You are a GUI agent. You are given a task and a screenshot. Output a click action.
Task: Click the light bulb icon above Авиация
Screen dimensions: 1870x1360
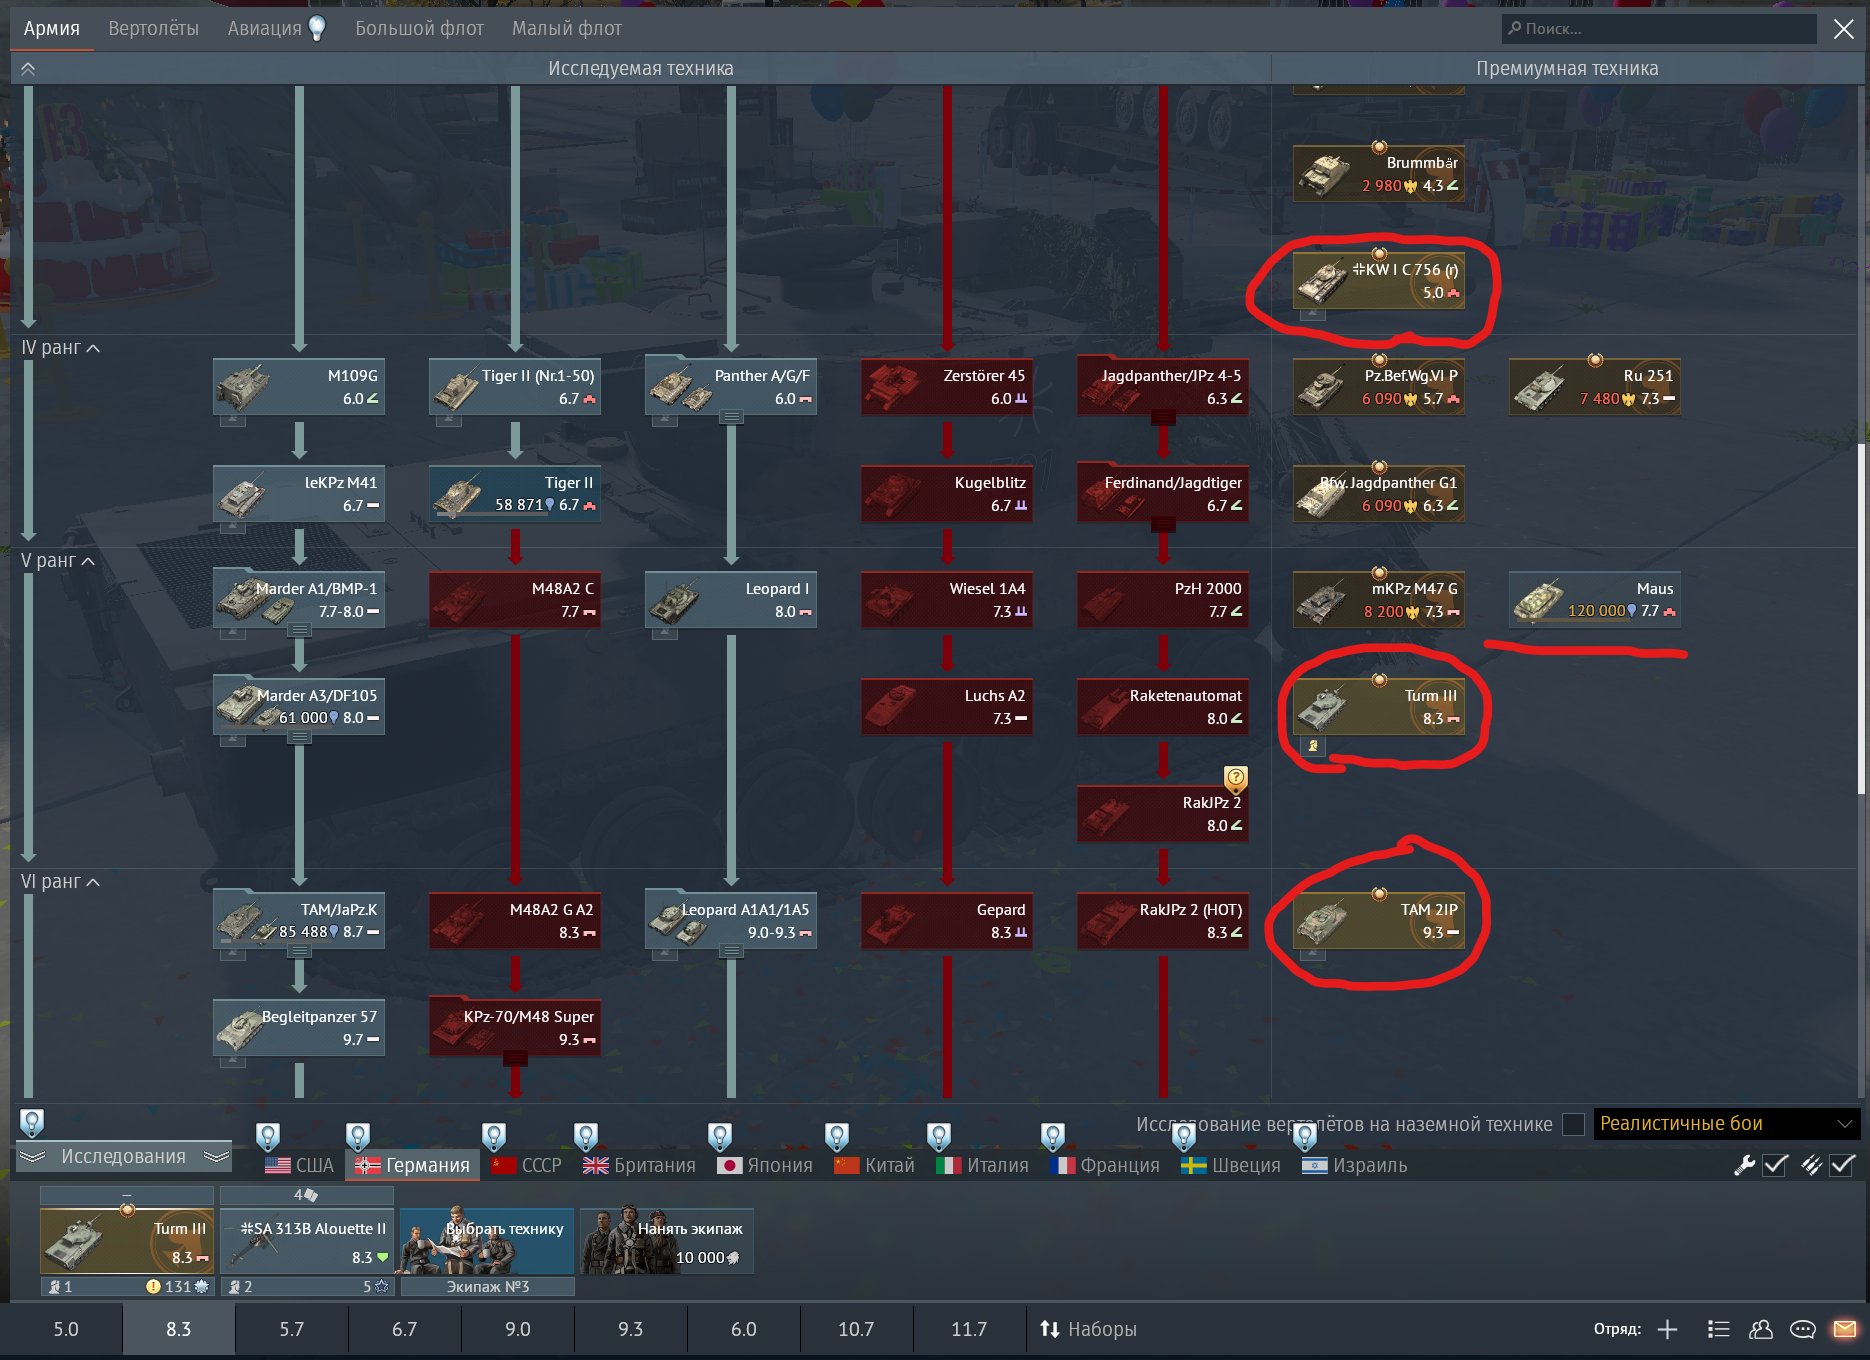point(317,28)
